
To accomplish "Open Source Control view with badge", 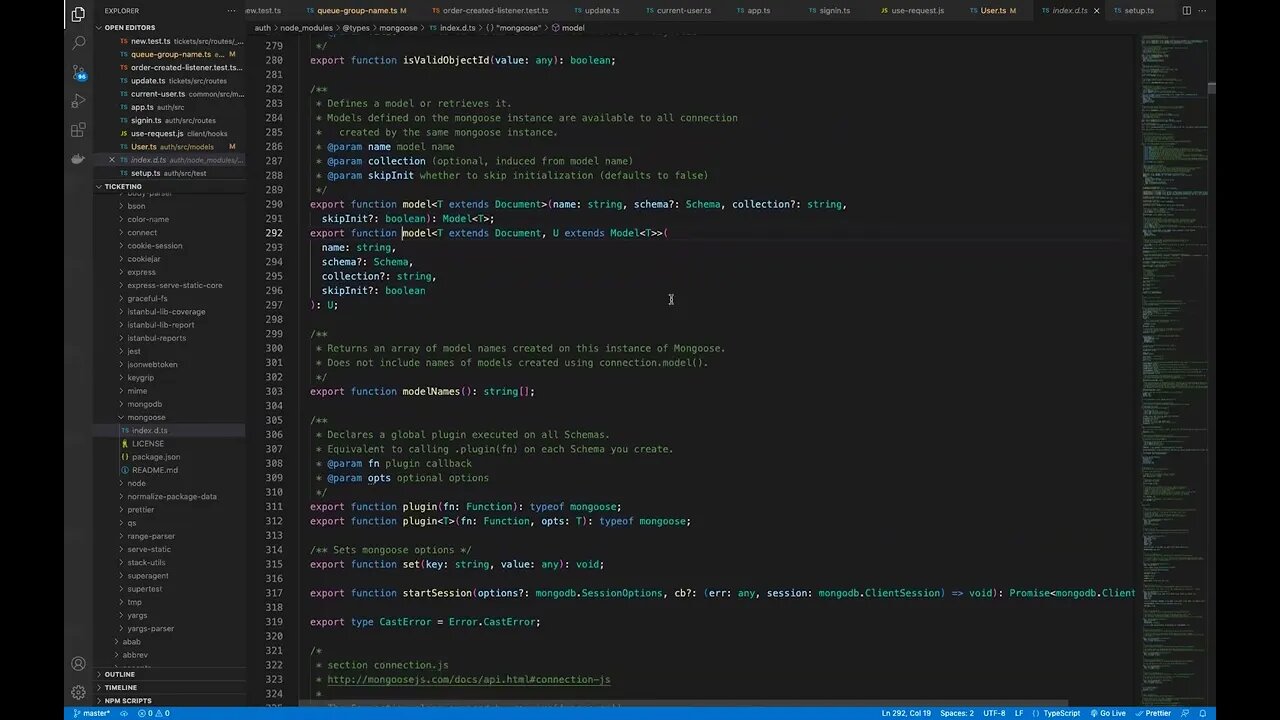I will point(78,72).
